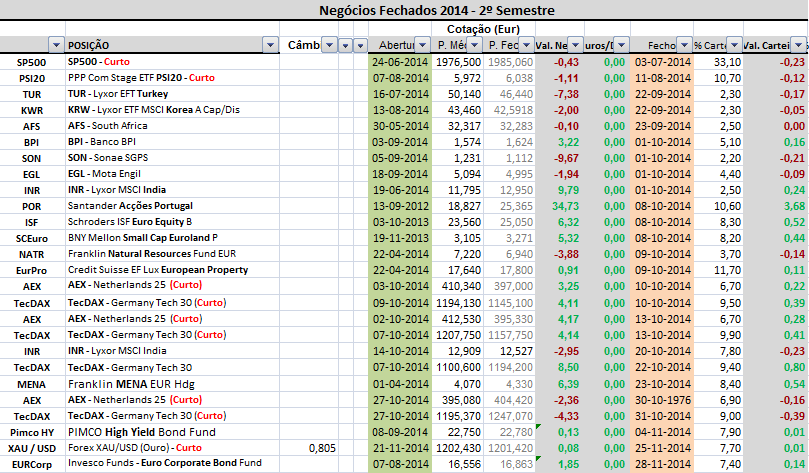The image size is (809, 473).
Task: Select the 9,79 gain value cell
Action: tap(560, 190)
